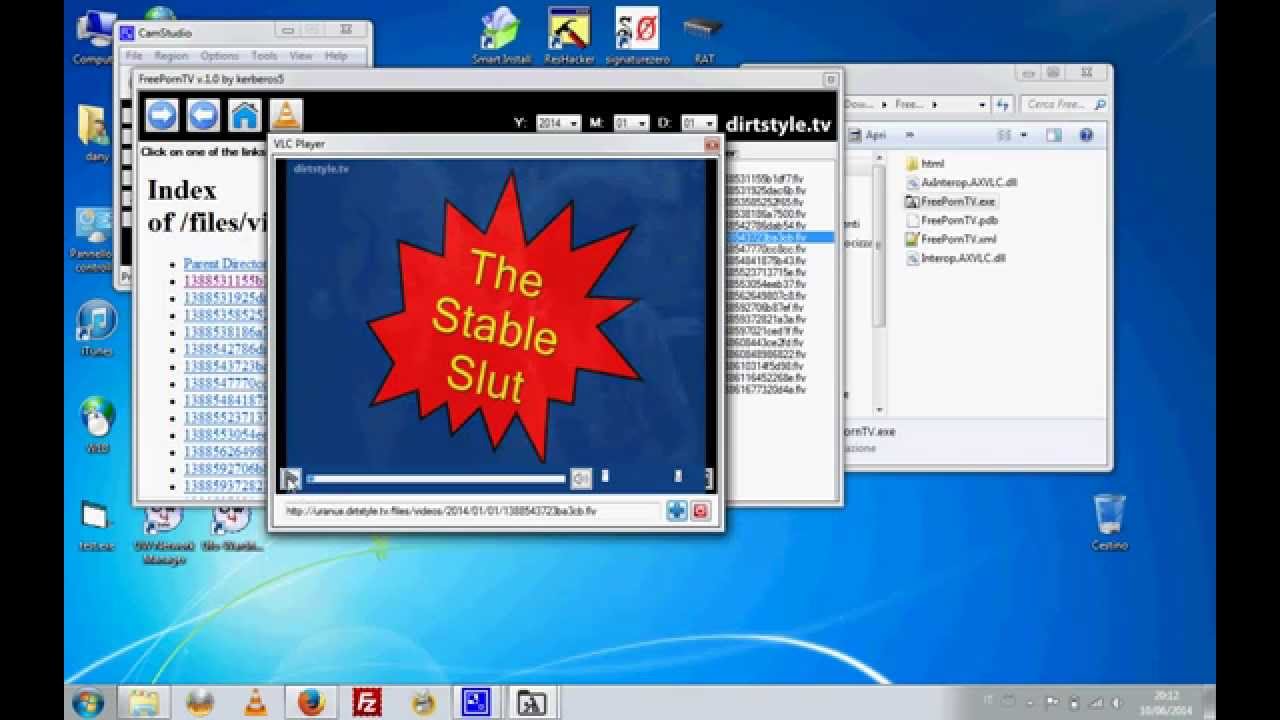Open the Windows Start menu
Viewport: 1280px width, 720px height.
click(x=88, y=702)
